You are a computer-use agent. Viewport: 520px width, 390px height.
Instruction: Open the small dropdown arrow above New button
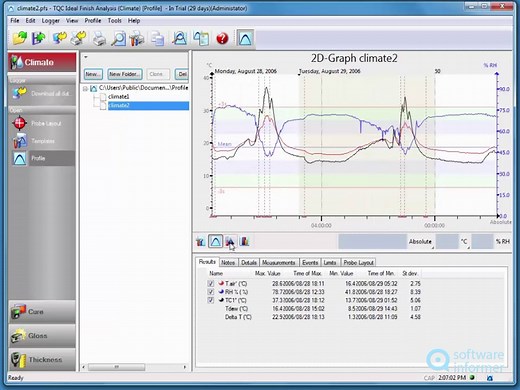[x=86, y=57]
